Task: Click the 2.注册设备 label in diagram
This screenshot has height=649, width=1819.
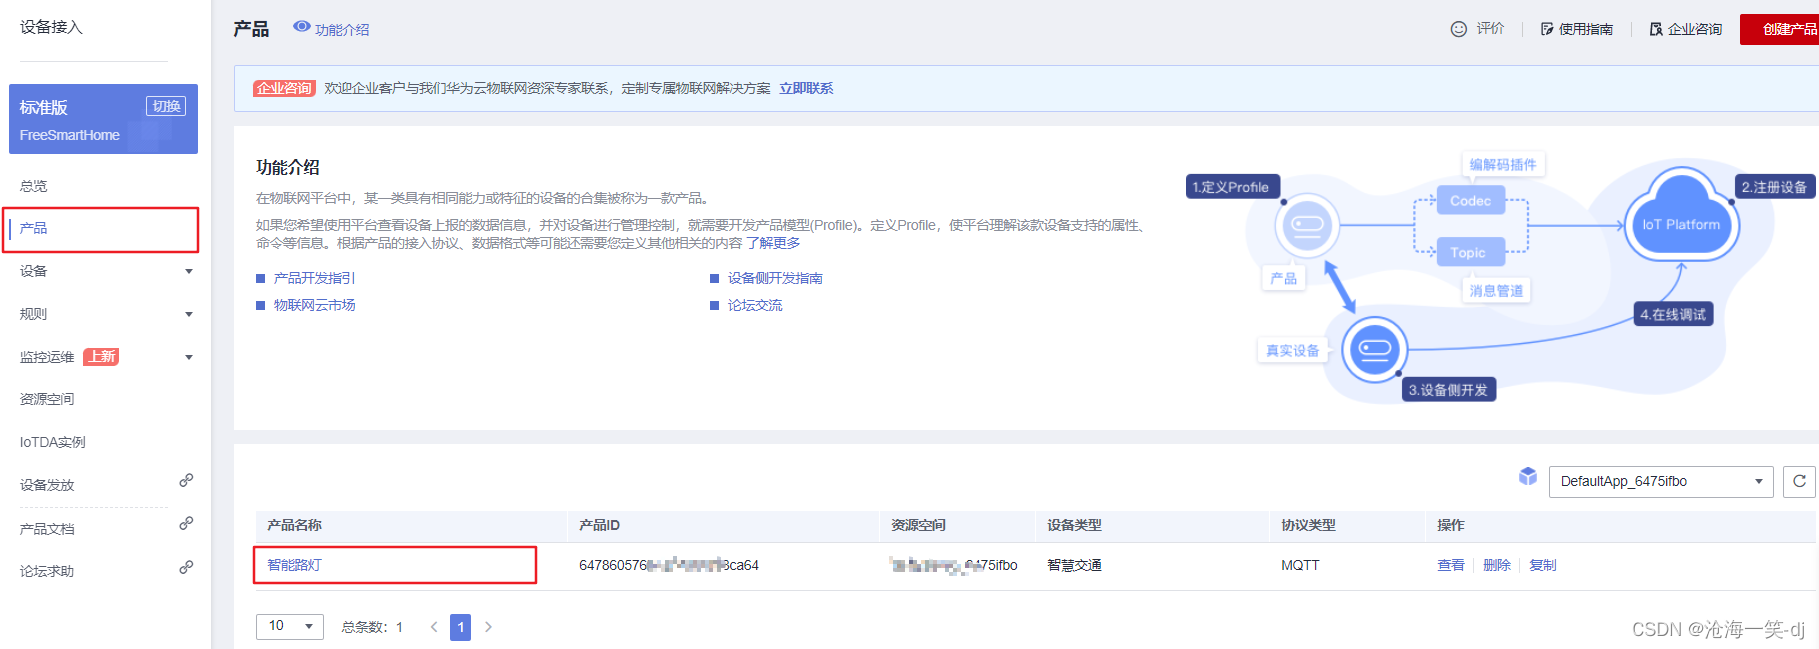Action: point(1774,187)
